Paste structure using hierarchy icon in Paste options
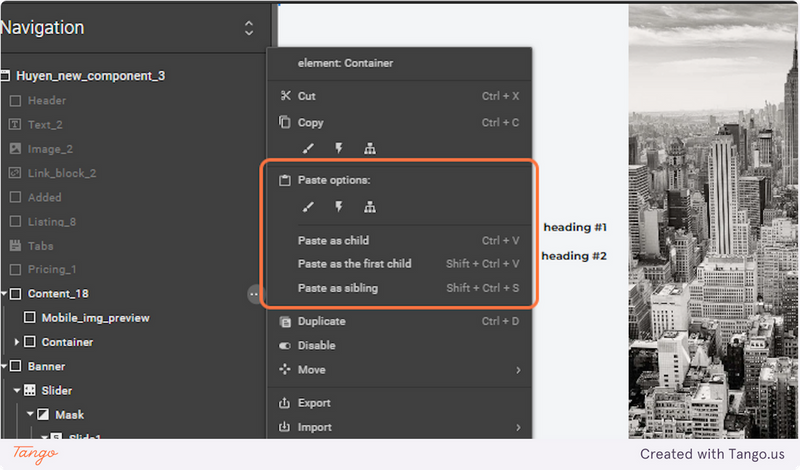Screen dimensions: 800x470 point(370,207)
